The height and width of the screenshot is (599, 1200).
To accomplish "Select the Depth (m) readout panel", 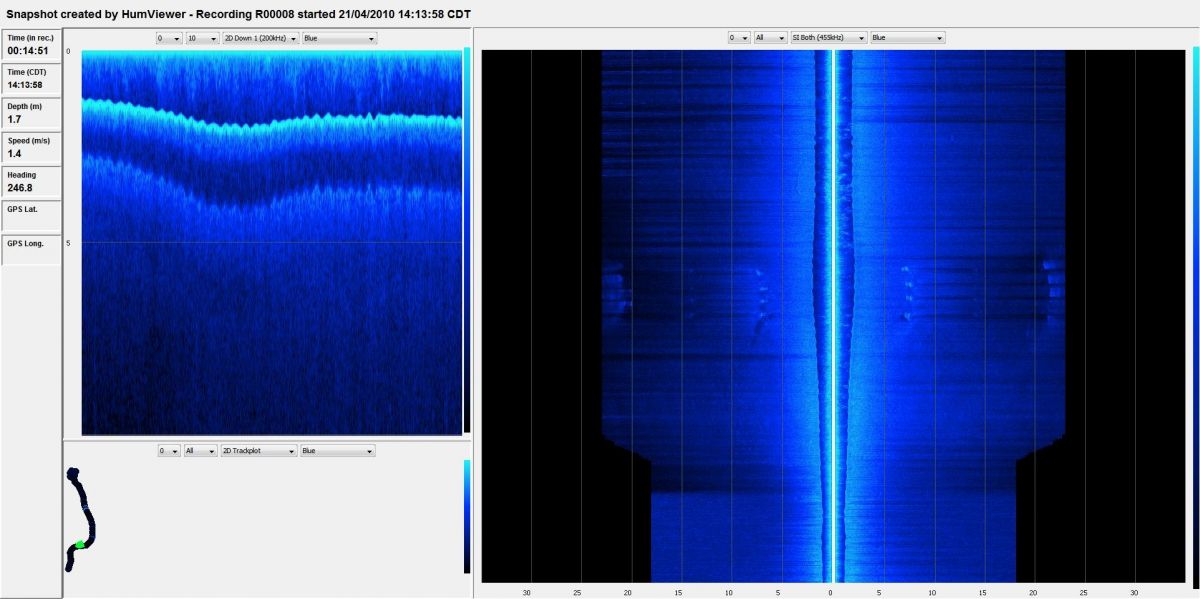I will tap(31, 113).
